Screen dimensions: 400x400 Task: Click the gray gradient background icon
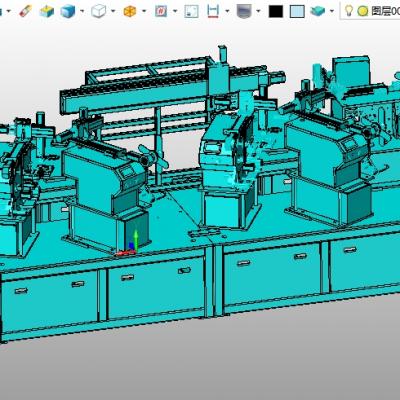tap(244, 11)
